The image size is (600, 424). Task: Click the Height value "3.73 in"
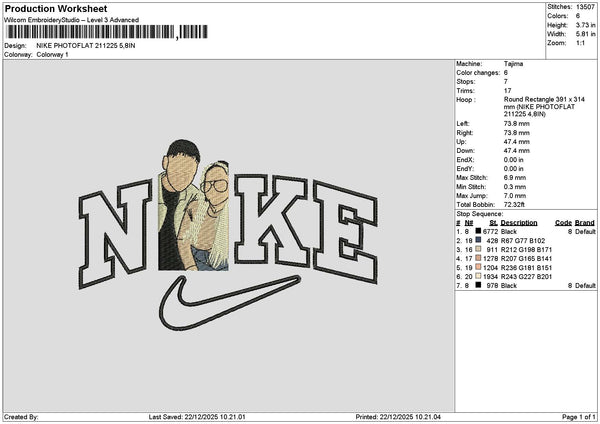(585, 25)
